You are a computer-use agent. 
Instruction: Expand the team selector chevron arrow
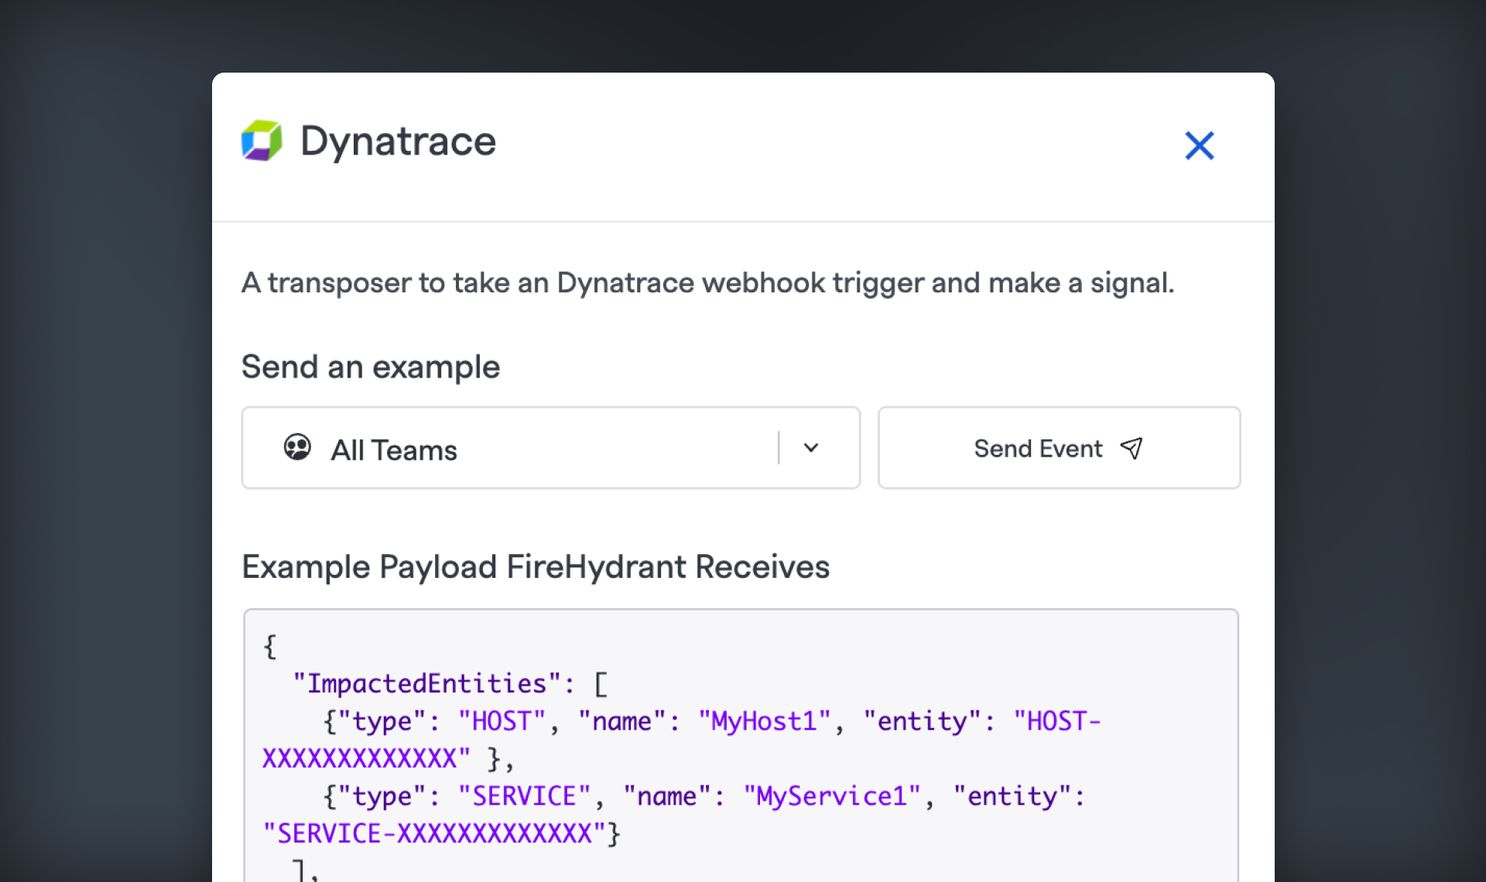pos(811,448)
